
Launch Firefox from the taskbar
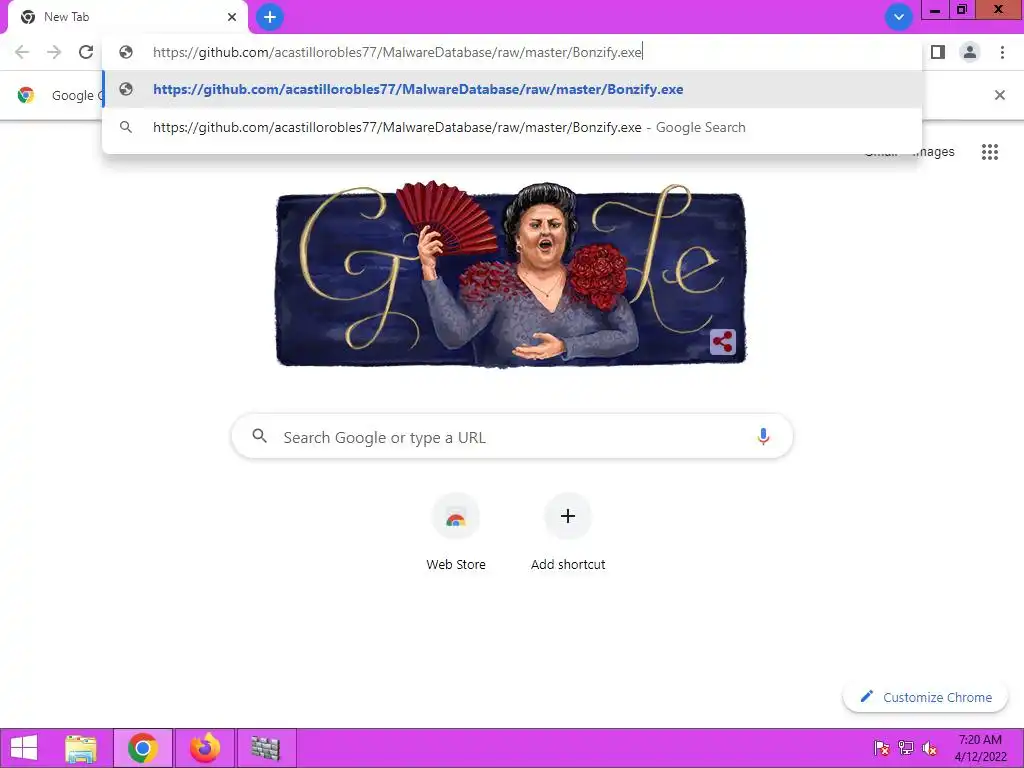coord(205,748)
